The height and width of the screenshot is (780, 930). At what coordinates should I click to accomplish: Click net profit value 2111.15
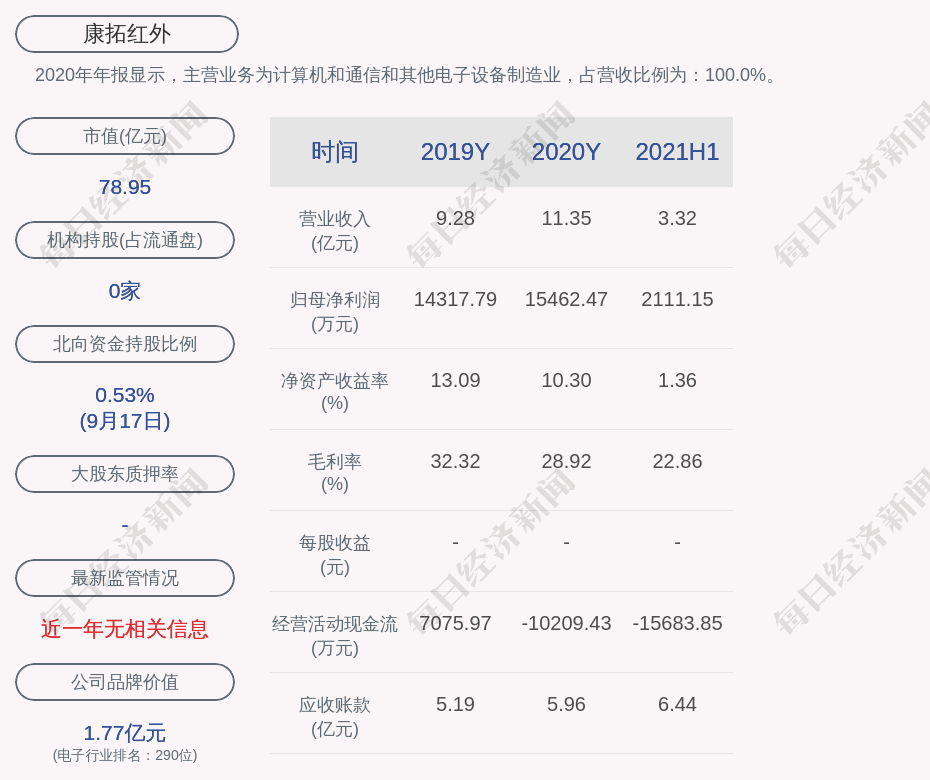[x=677, y=300]
